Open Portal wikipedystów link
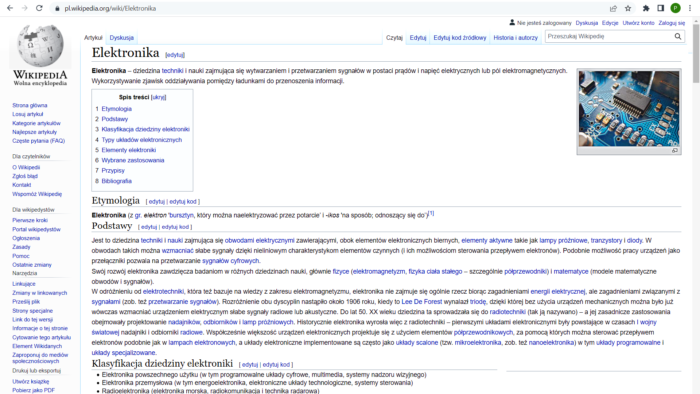The width and height of the screenshot is (700, 394). (36, 229)
